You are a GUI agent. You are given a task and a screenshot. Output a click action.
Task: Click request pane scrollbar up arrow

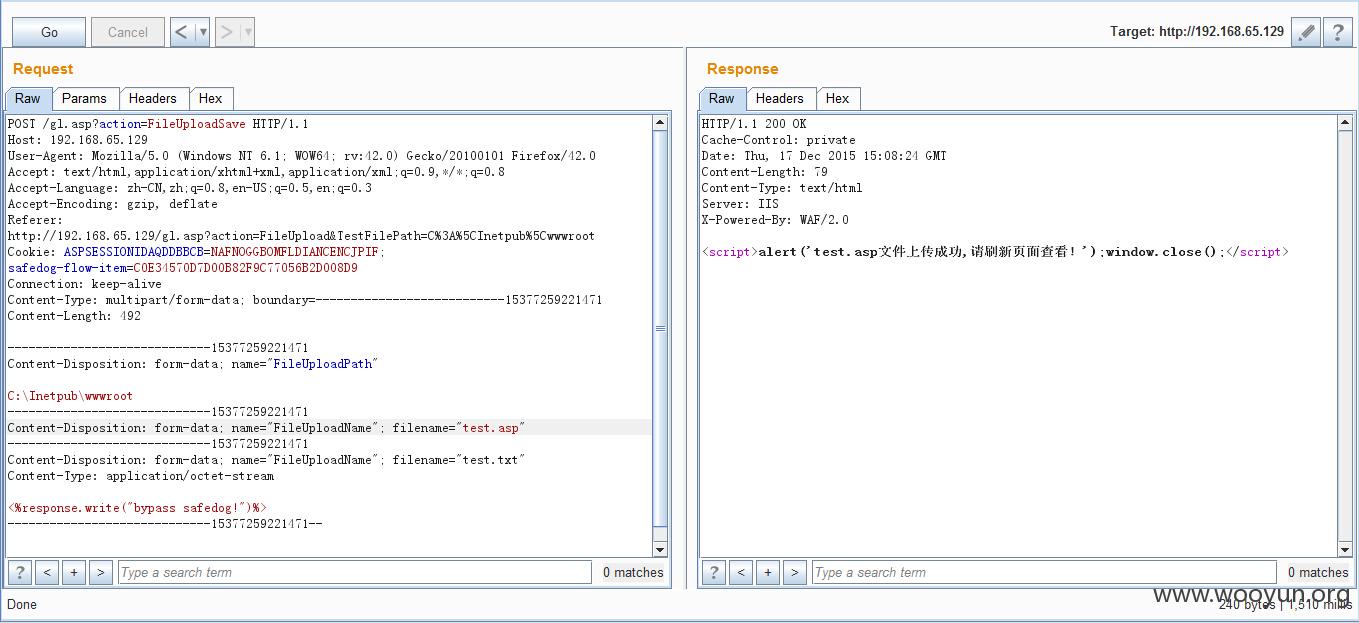pos(660,122)
